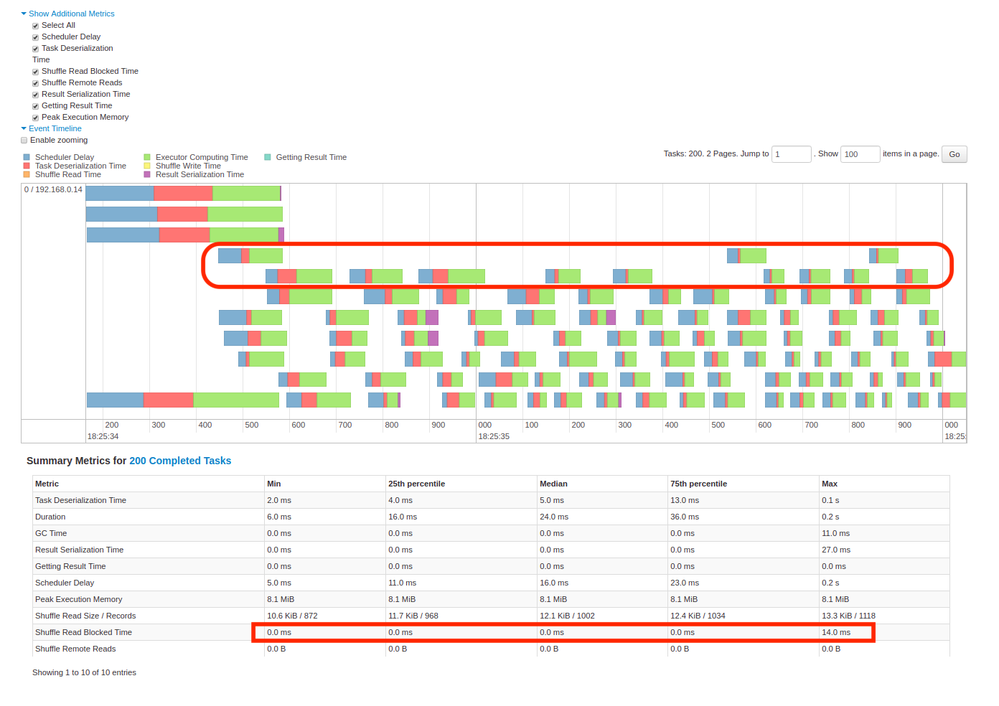
Task: Click the Jump to page number field
Action: (x=790, y=154)
